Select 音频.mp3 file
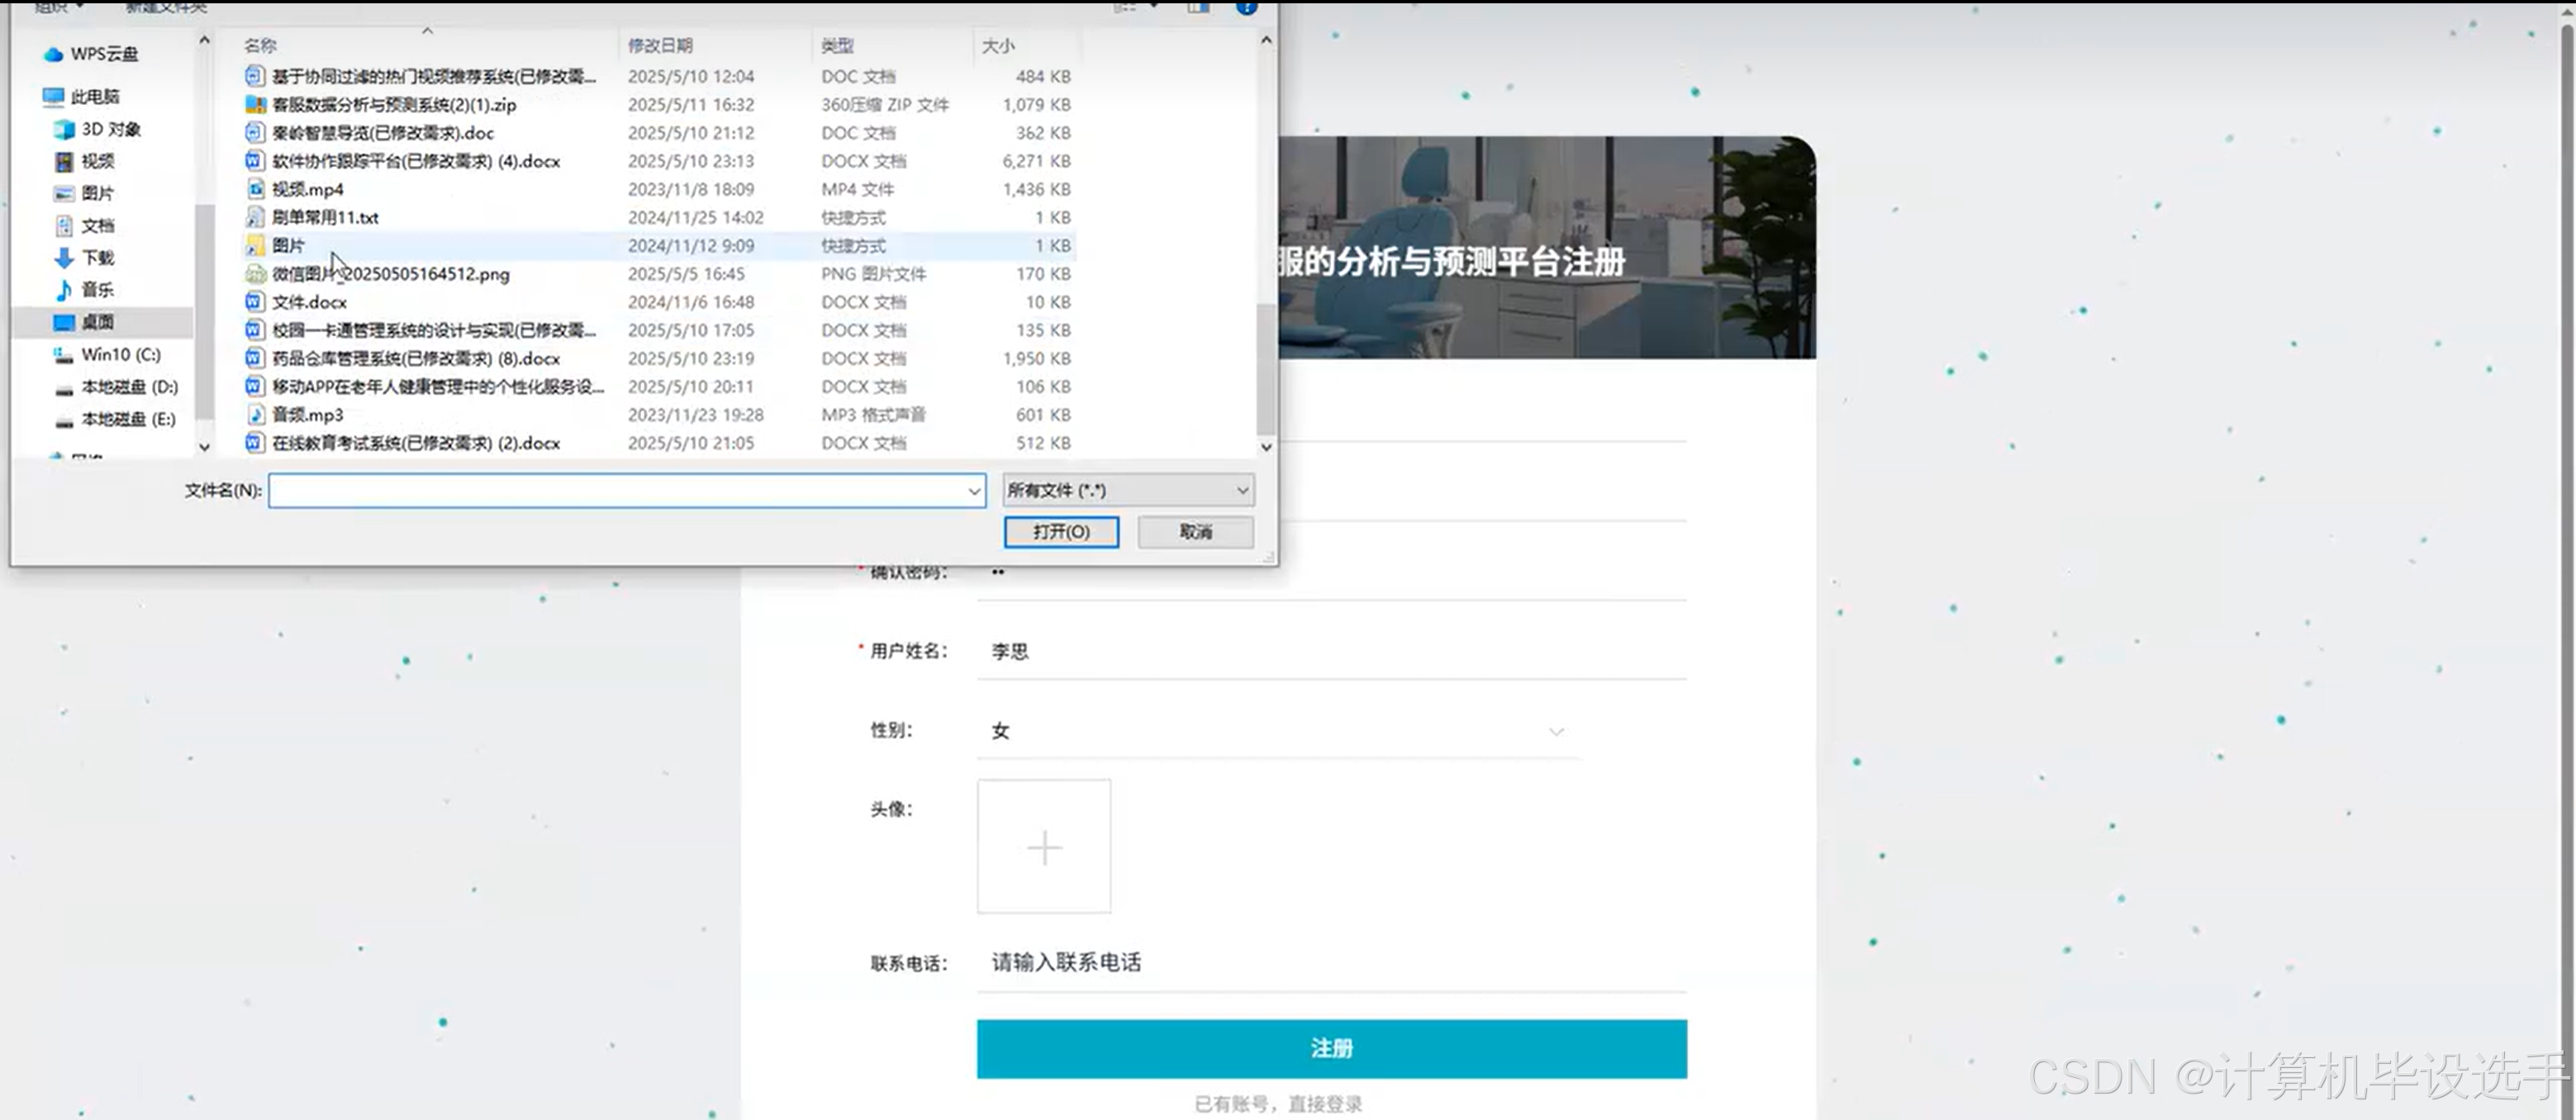 coord(308,414)
